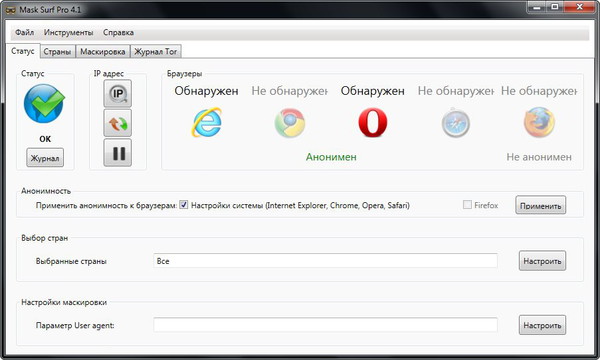This screenshot has height=360, width=600.
Task: Click the Internet Explorer browser icon
Action: 207,122
